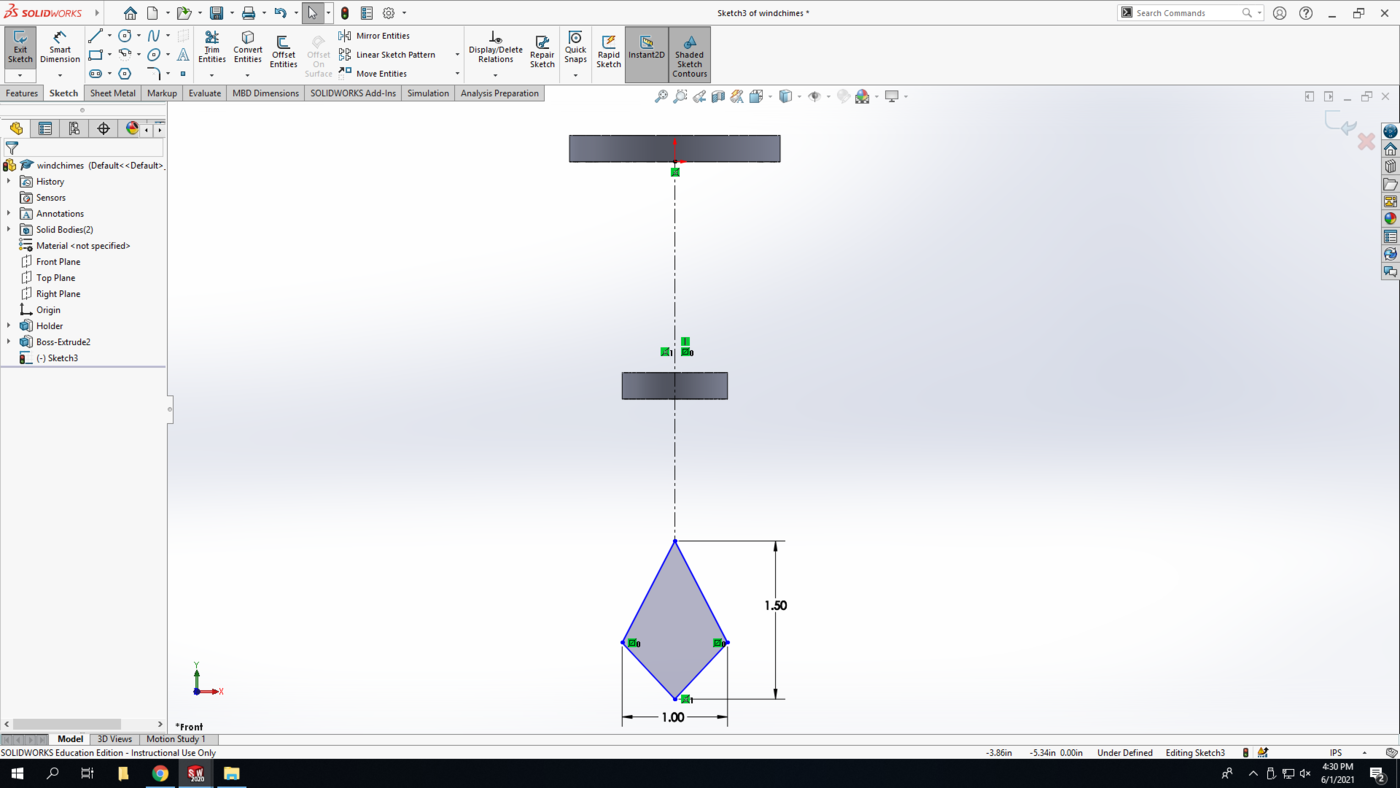Switch to the Motion Study 1 tab
Image resolution: width=1400 pixels, height=788 pixels.
pyautogui.click(x=176, y=739)
